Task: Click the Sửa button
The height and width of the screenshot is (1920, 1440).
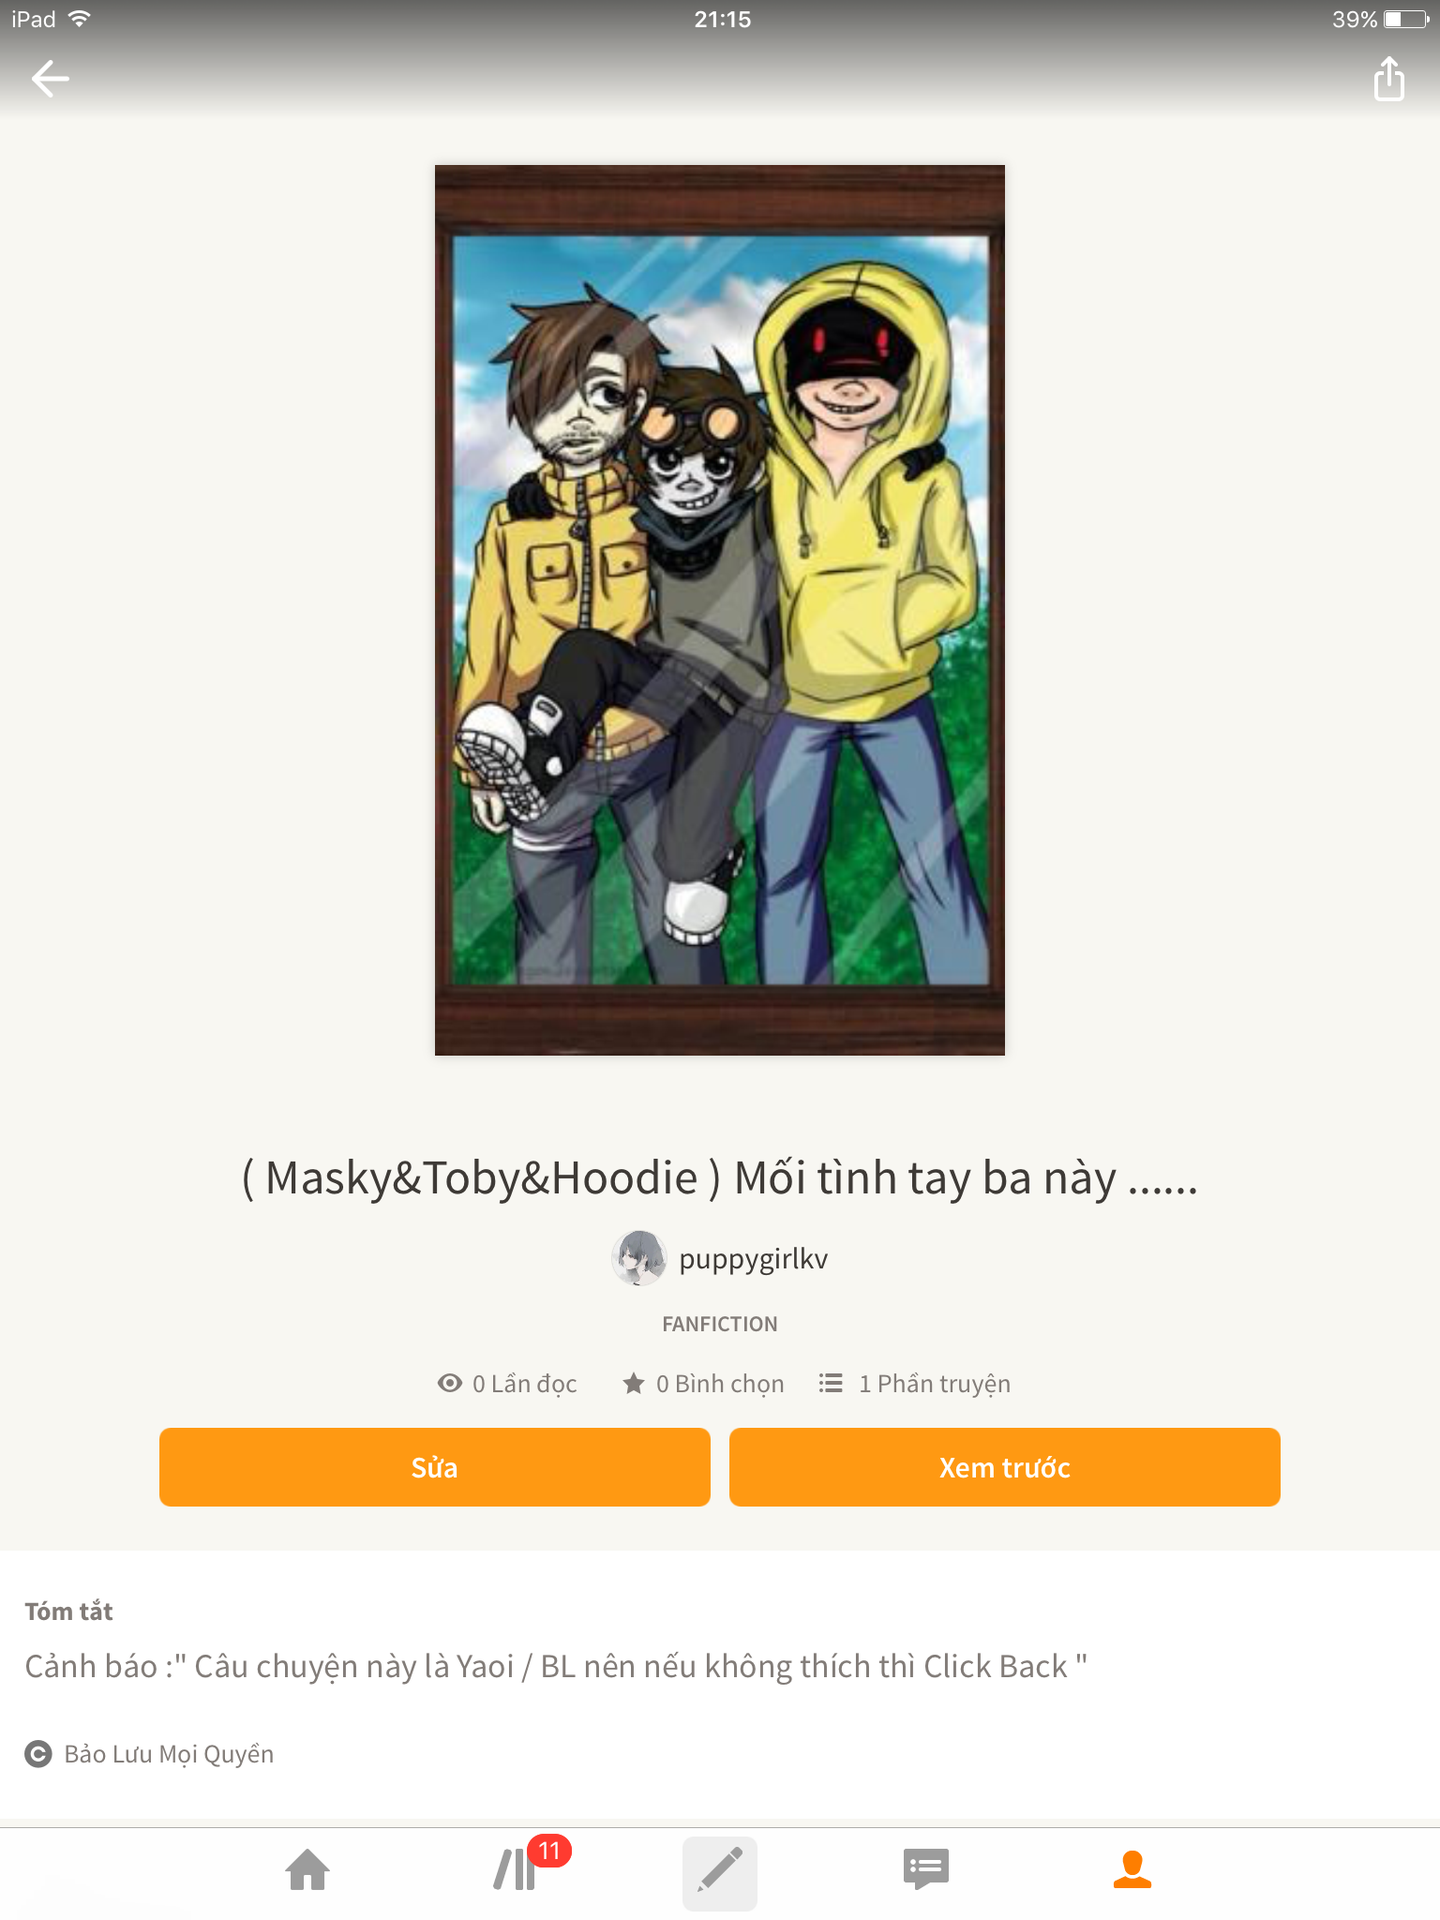Action: coord(435,1467)
